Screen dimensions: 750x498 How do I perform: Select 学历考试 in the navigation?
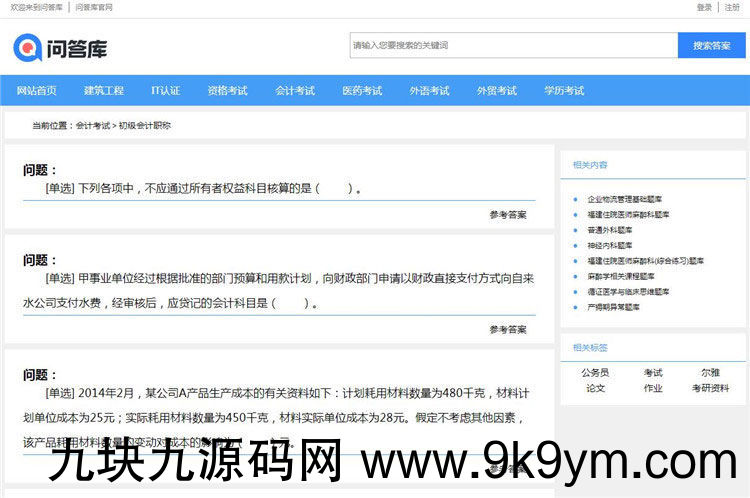564,91
